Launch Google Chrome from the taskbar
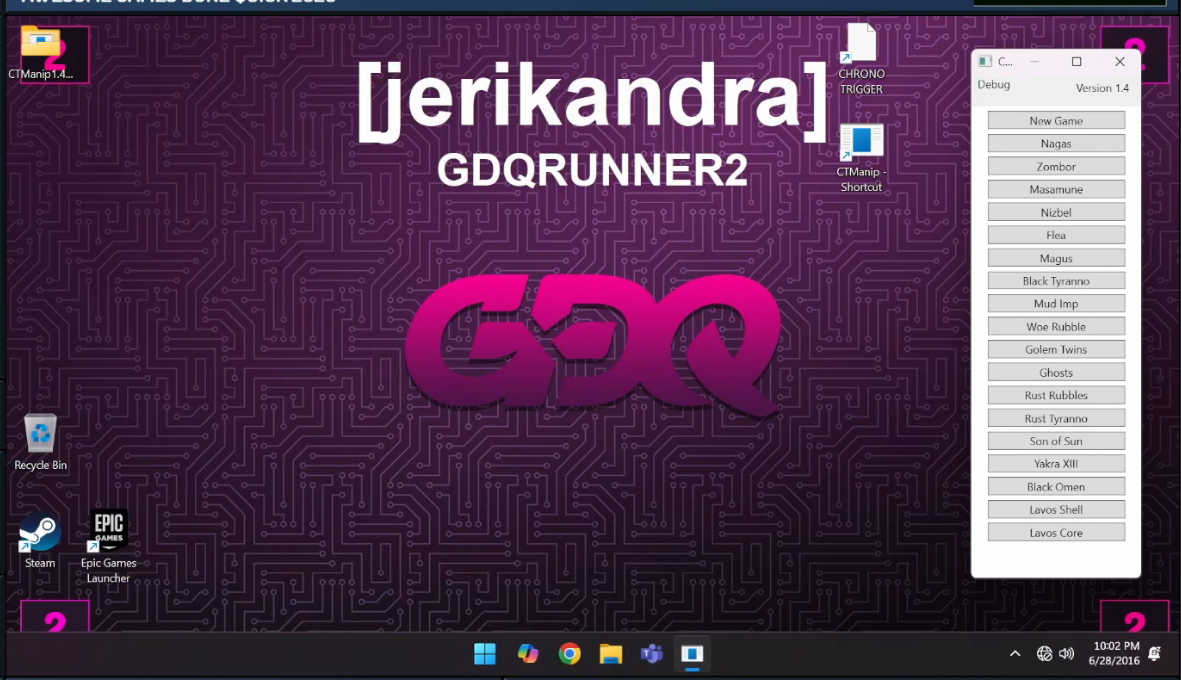This screenshot has width=1181, height=680. [569, 654]
